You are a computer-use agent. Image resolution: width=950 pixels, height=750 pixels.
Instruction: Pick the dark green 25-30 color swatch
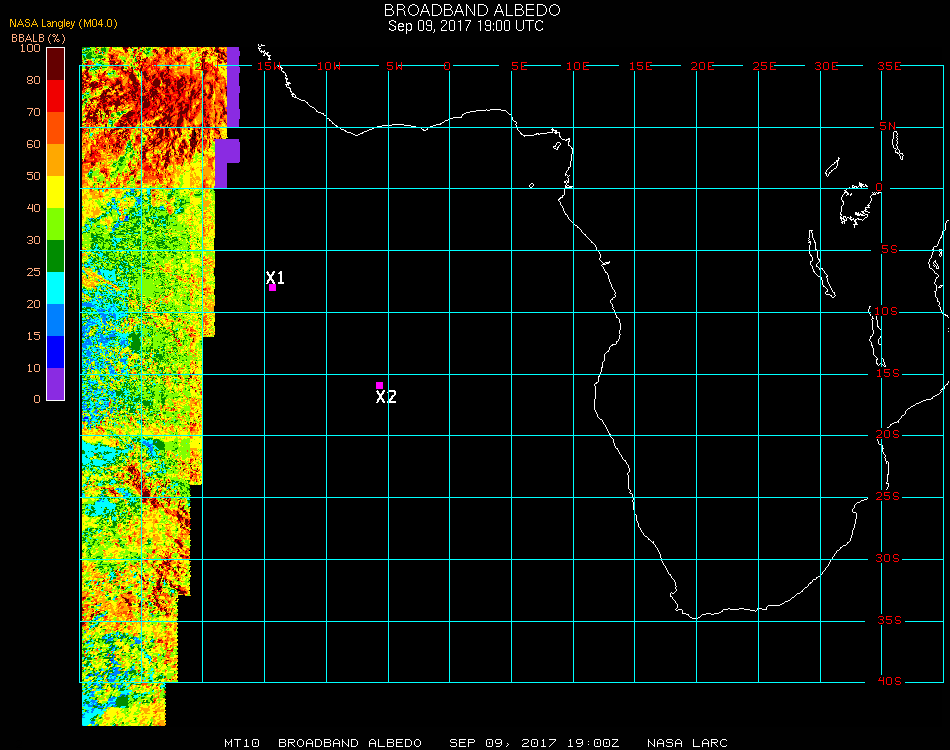[x=56, y=256]
